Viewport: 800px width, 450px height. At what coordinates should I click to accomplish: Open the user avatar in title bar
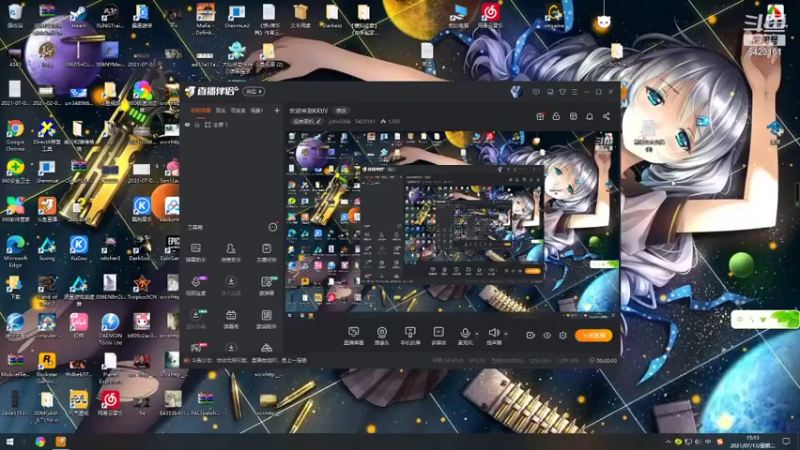pos(516,92)
